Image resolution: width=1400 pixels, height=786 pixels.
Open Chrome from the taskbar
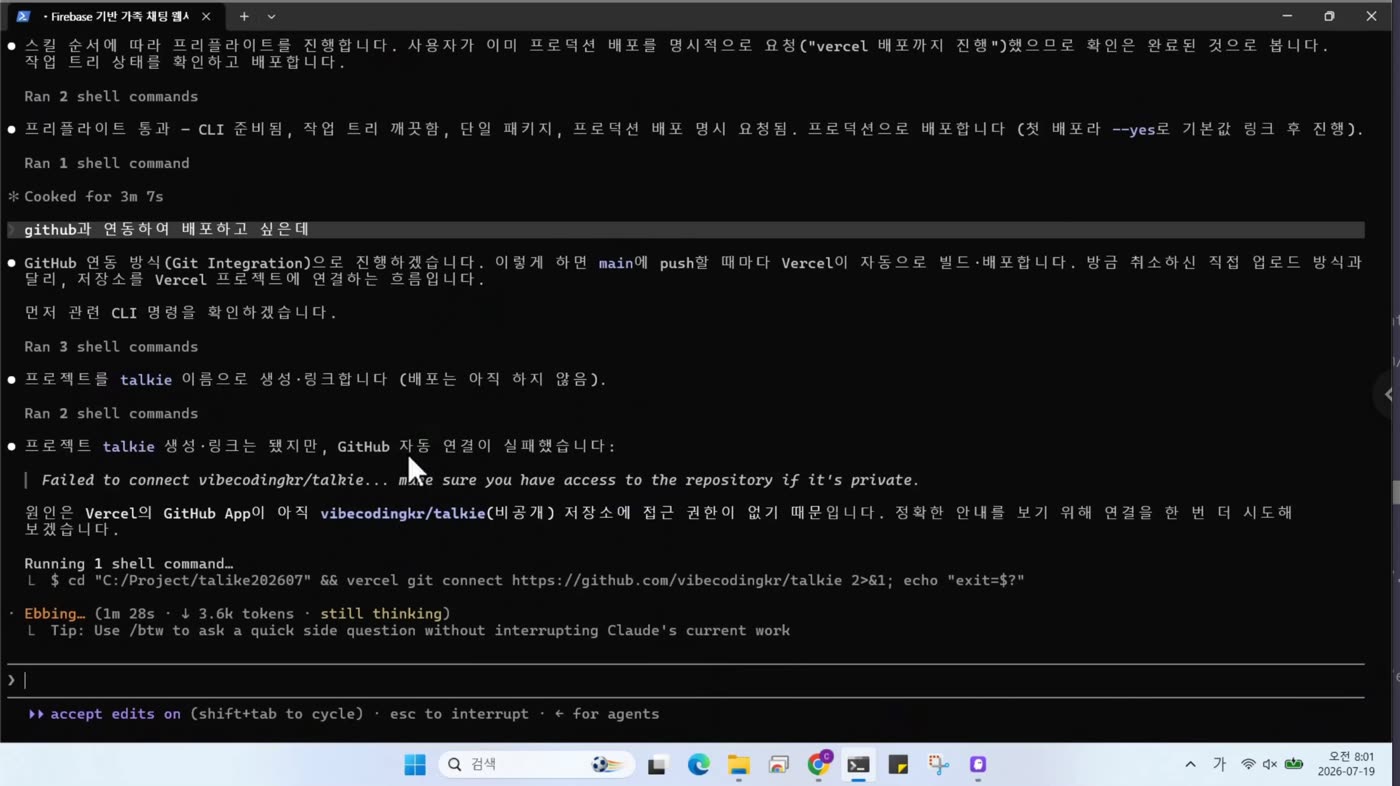click(819, 765)
